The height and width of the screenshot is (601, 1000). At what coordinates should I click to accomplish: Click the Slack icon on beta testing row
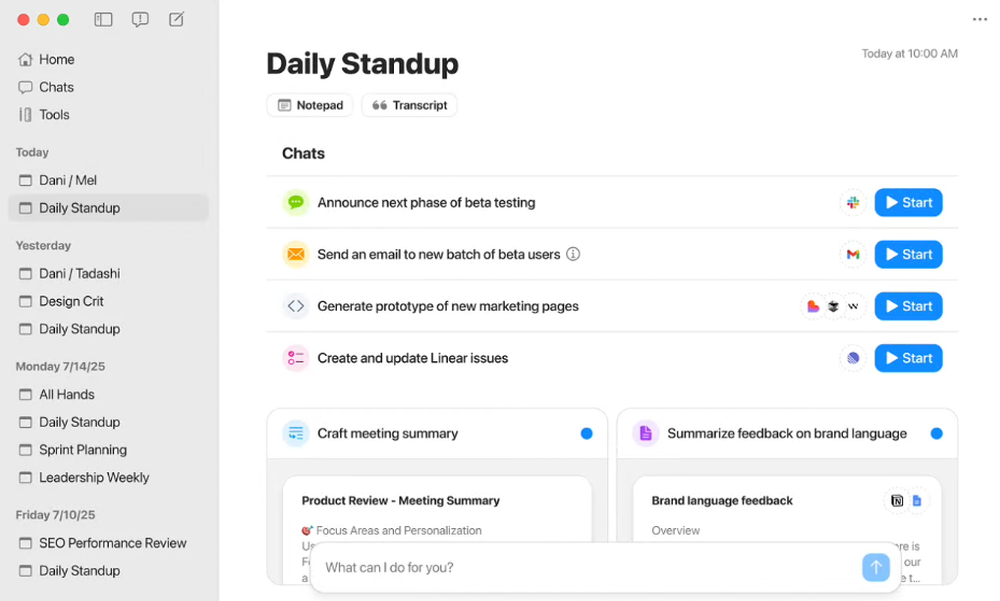(x=852, y=203)
